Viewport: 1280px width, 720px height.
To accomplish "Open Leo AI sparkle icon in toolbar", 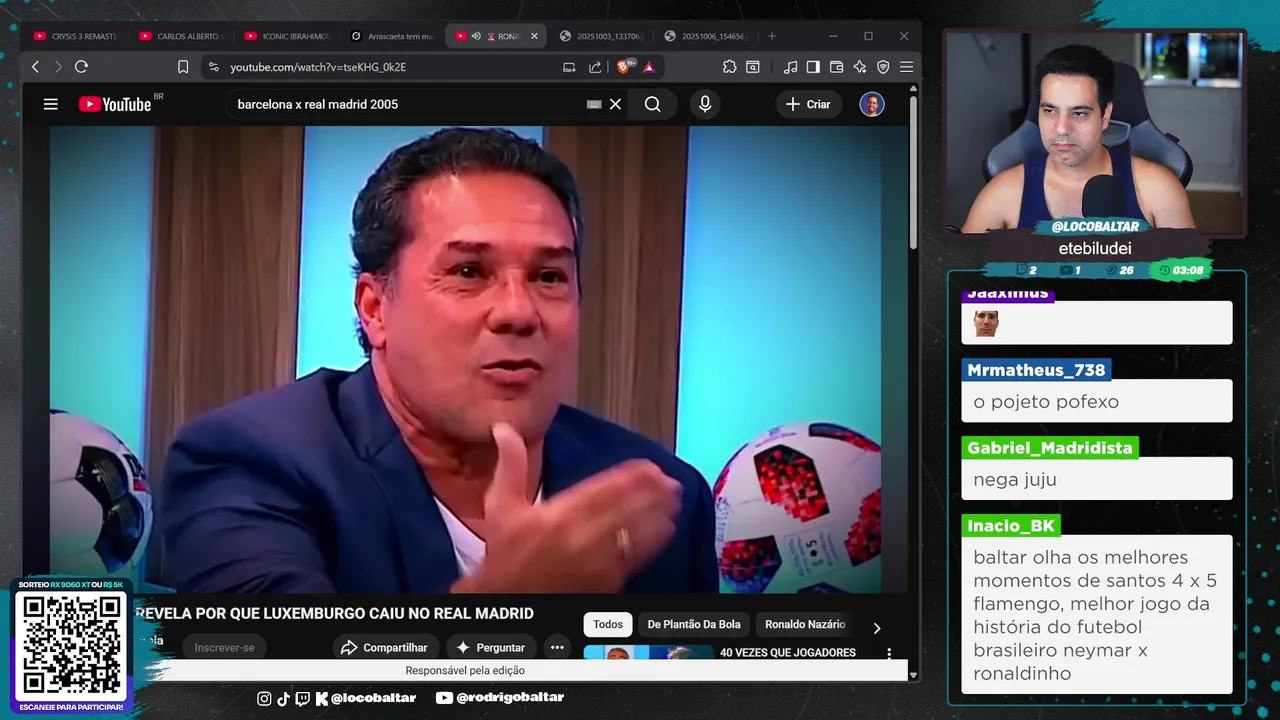I will pos(860,67).
